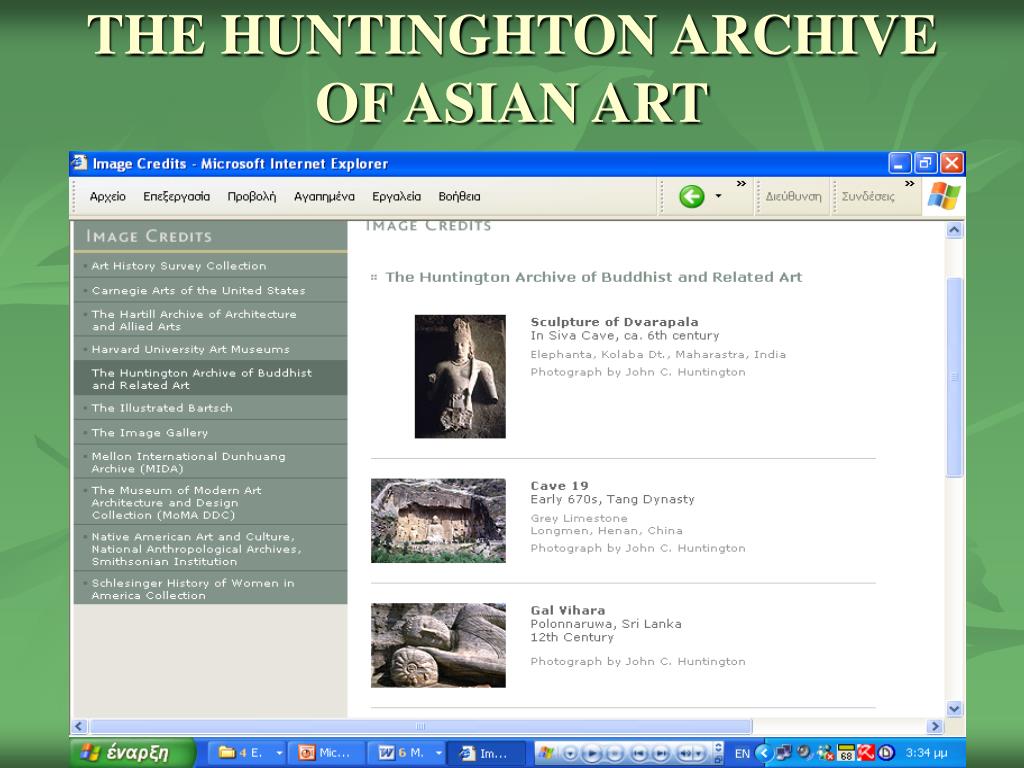Click the 3:34 μμ taskbar clock
Image resolution: width=1024 pixels, height=768 pixels.
point(926,753)
